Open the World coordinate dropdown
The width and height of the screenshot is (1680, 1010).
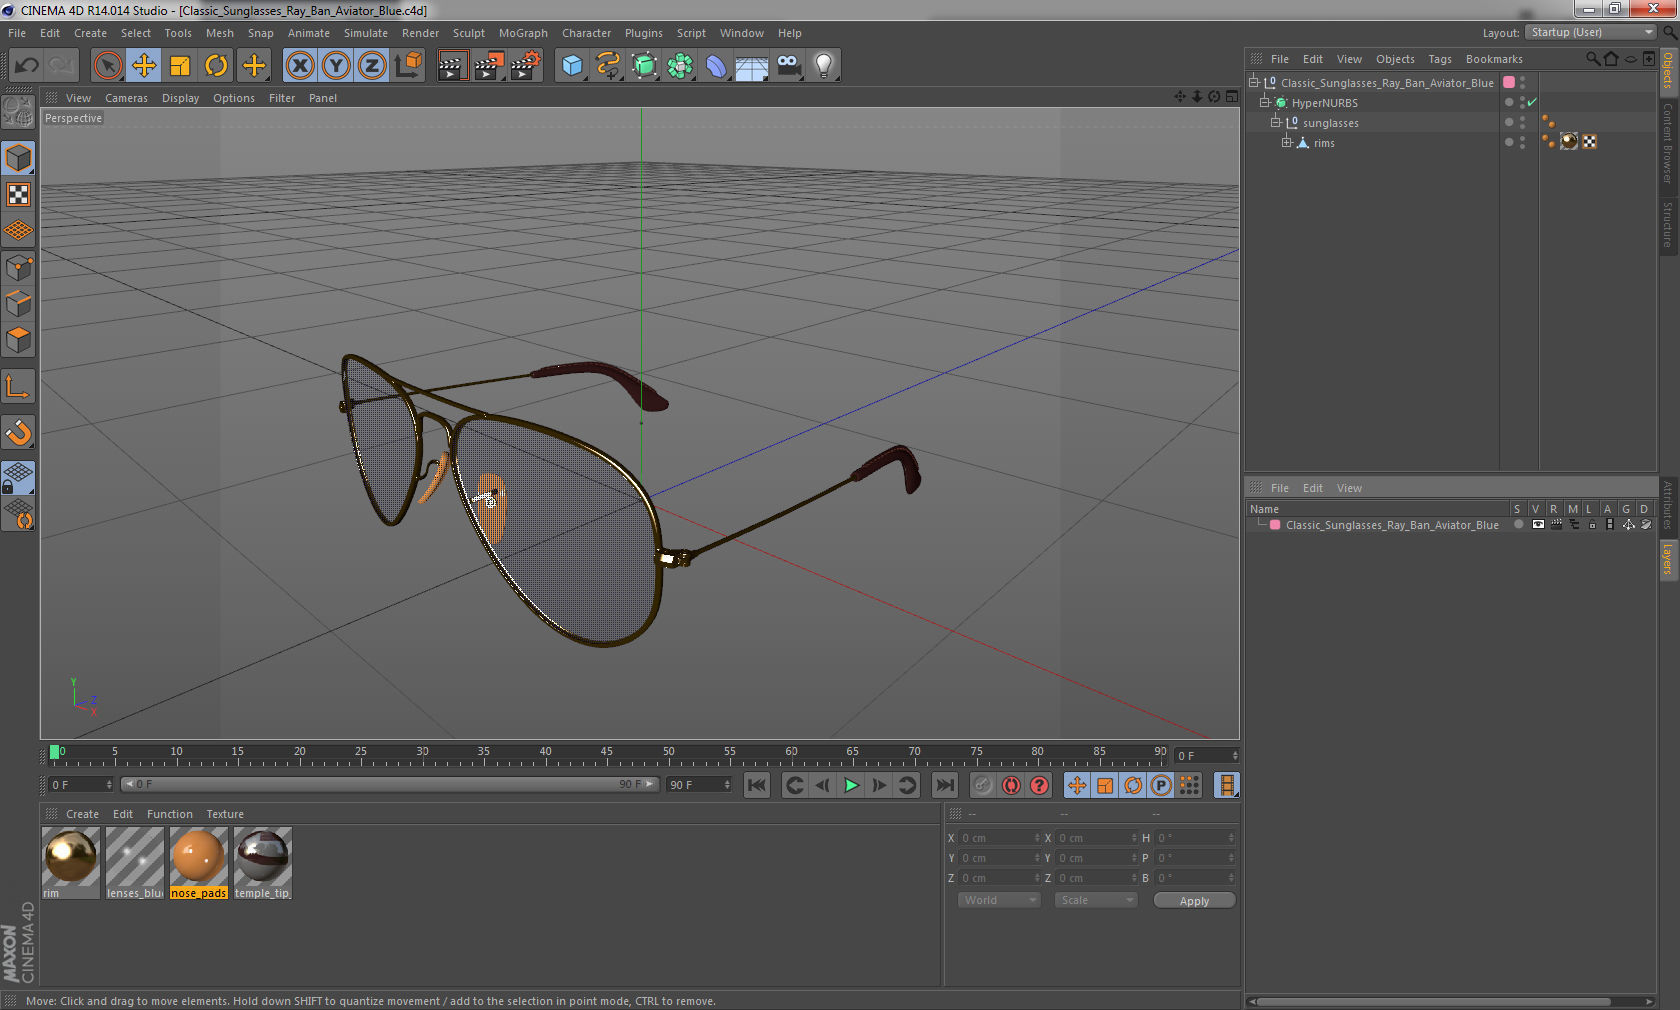pos(999,900)
